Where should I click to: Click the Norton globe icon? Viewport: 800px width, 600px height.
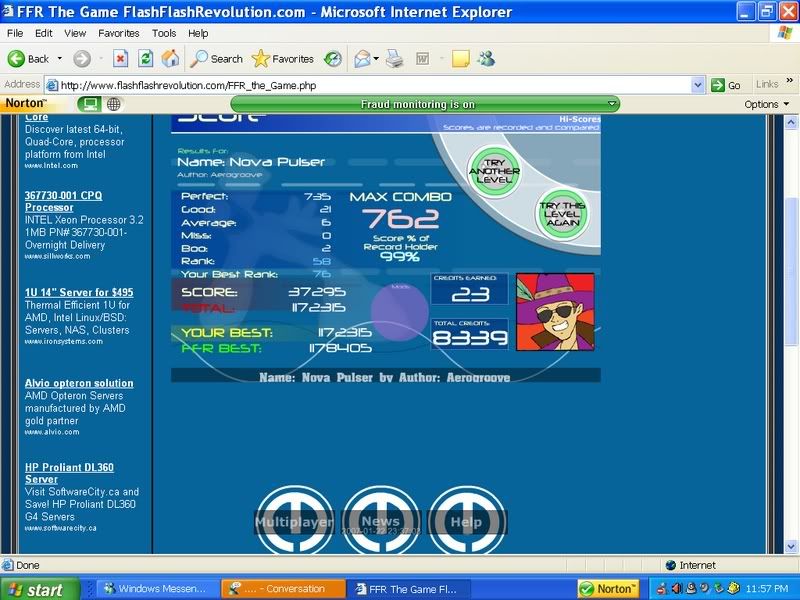pyautogui.click(x=114, y=104)
